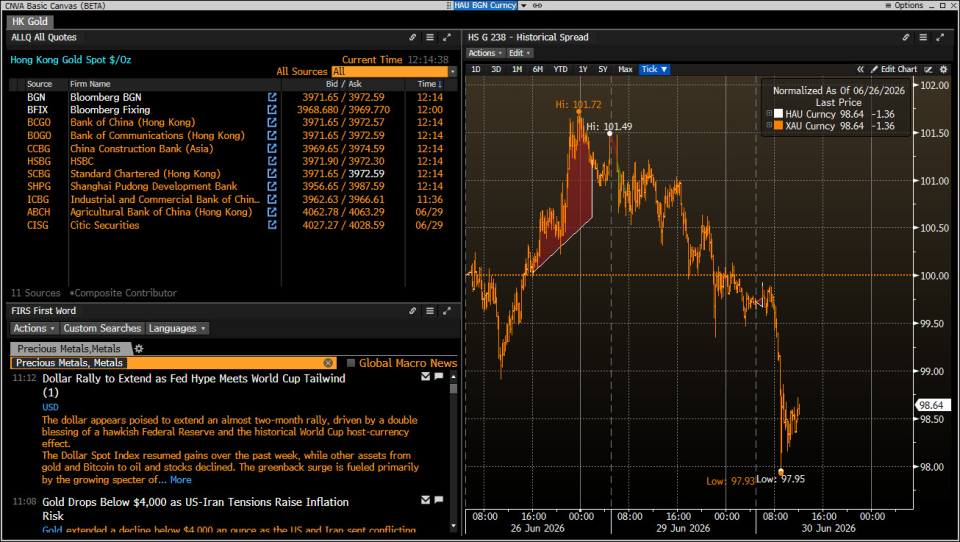The image size is (960, 542).
Task: Open hamburger menu in Historical Spread panel
Action: click(923, 37)
